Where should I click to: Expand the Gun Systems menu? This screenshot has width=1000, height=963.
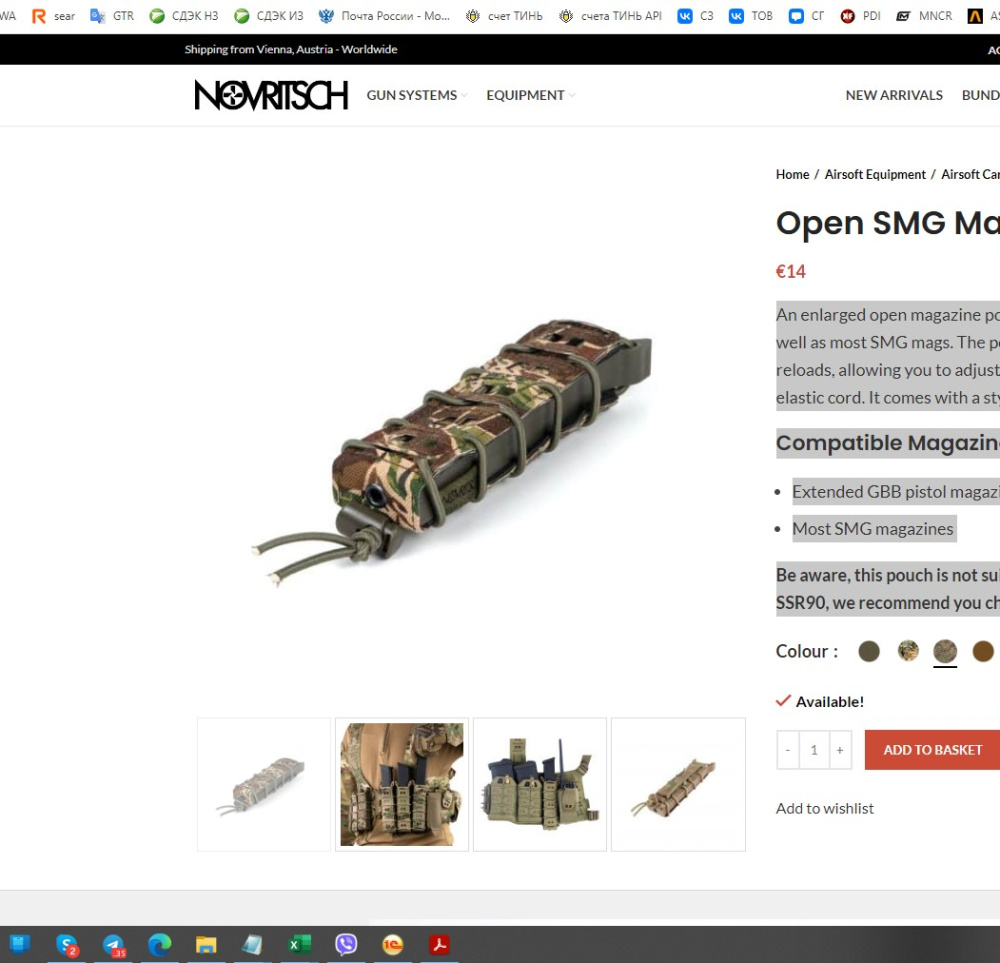click(x=416, y=95)
